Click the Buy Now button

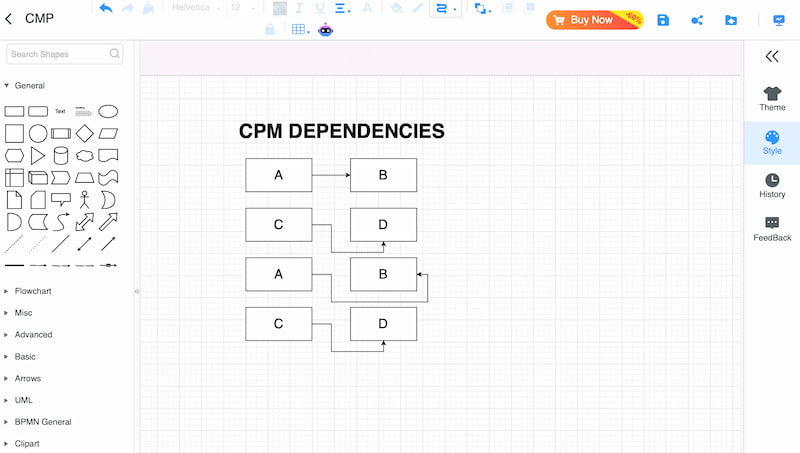tap(594, 20)
